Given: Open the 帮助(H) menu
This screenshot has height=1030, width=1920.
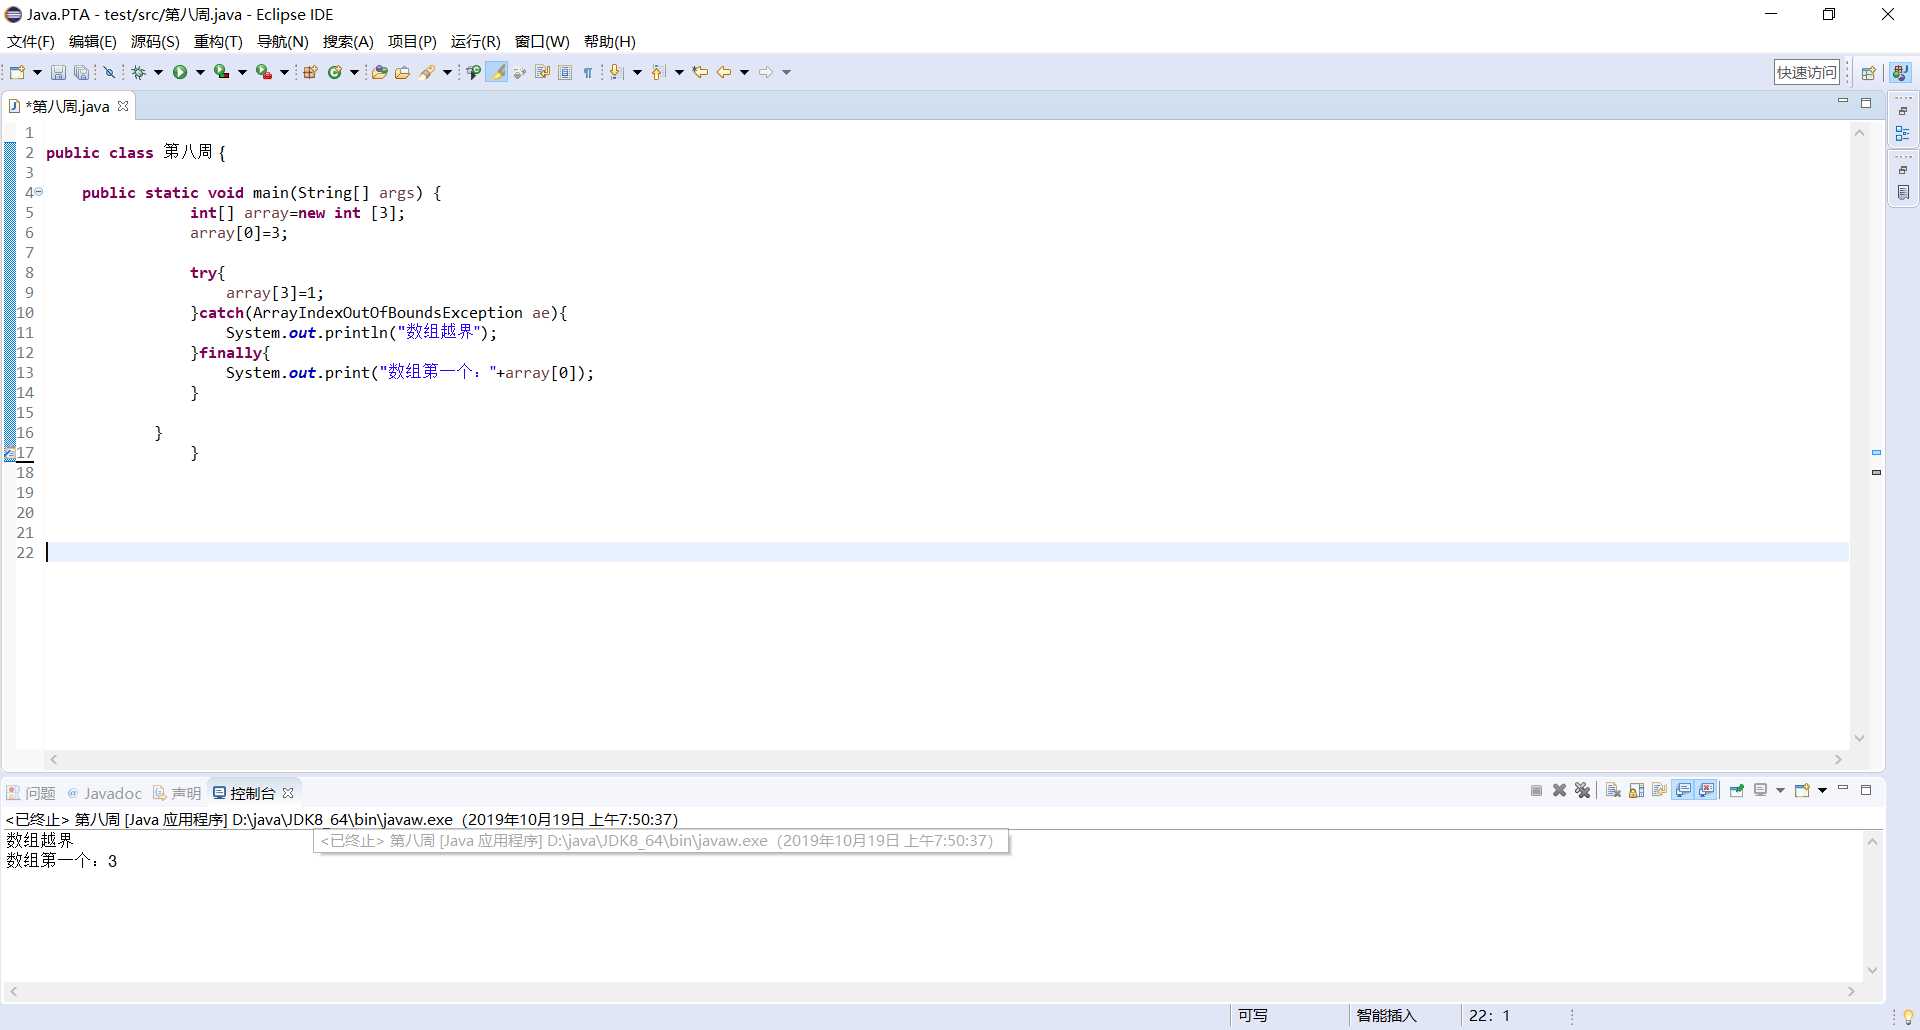Looking at the screenshot, I should [610, 42].
